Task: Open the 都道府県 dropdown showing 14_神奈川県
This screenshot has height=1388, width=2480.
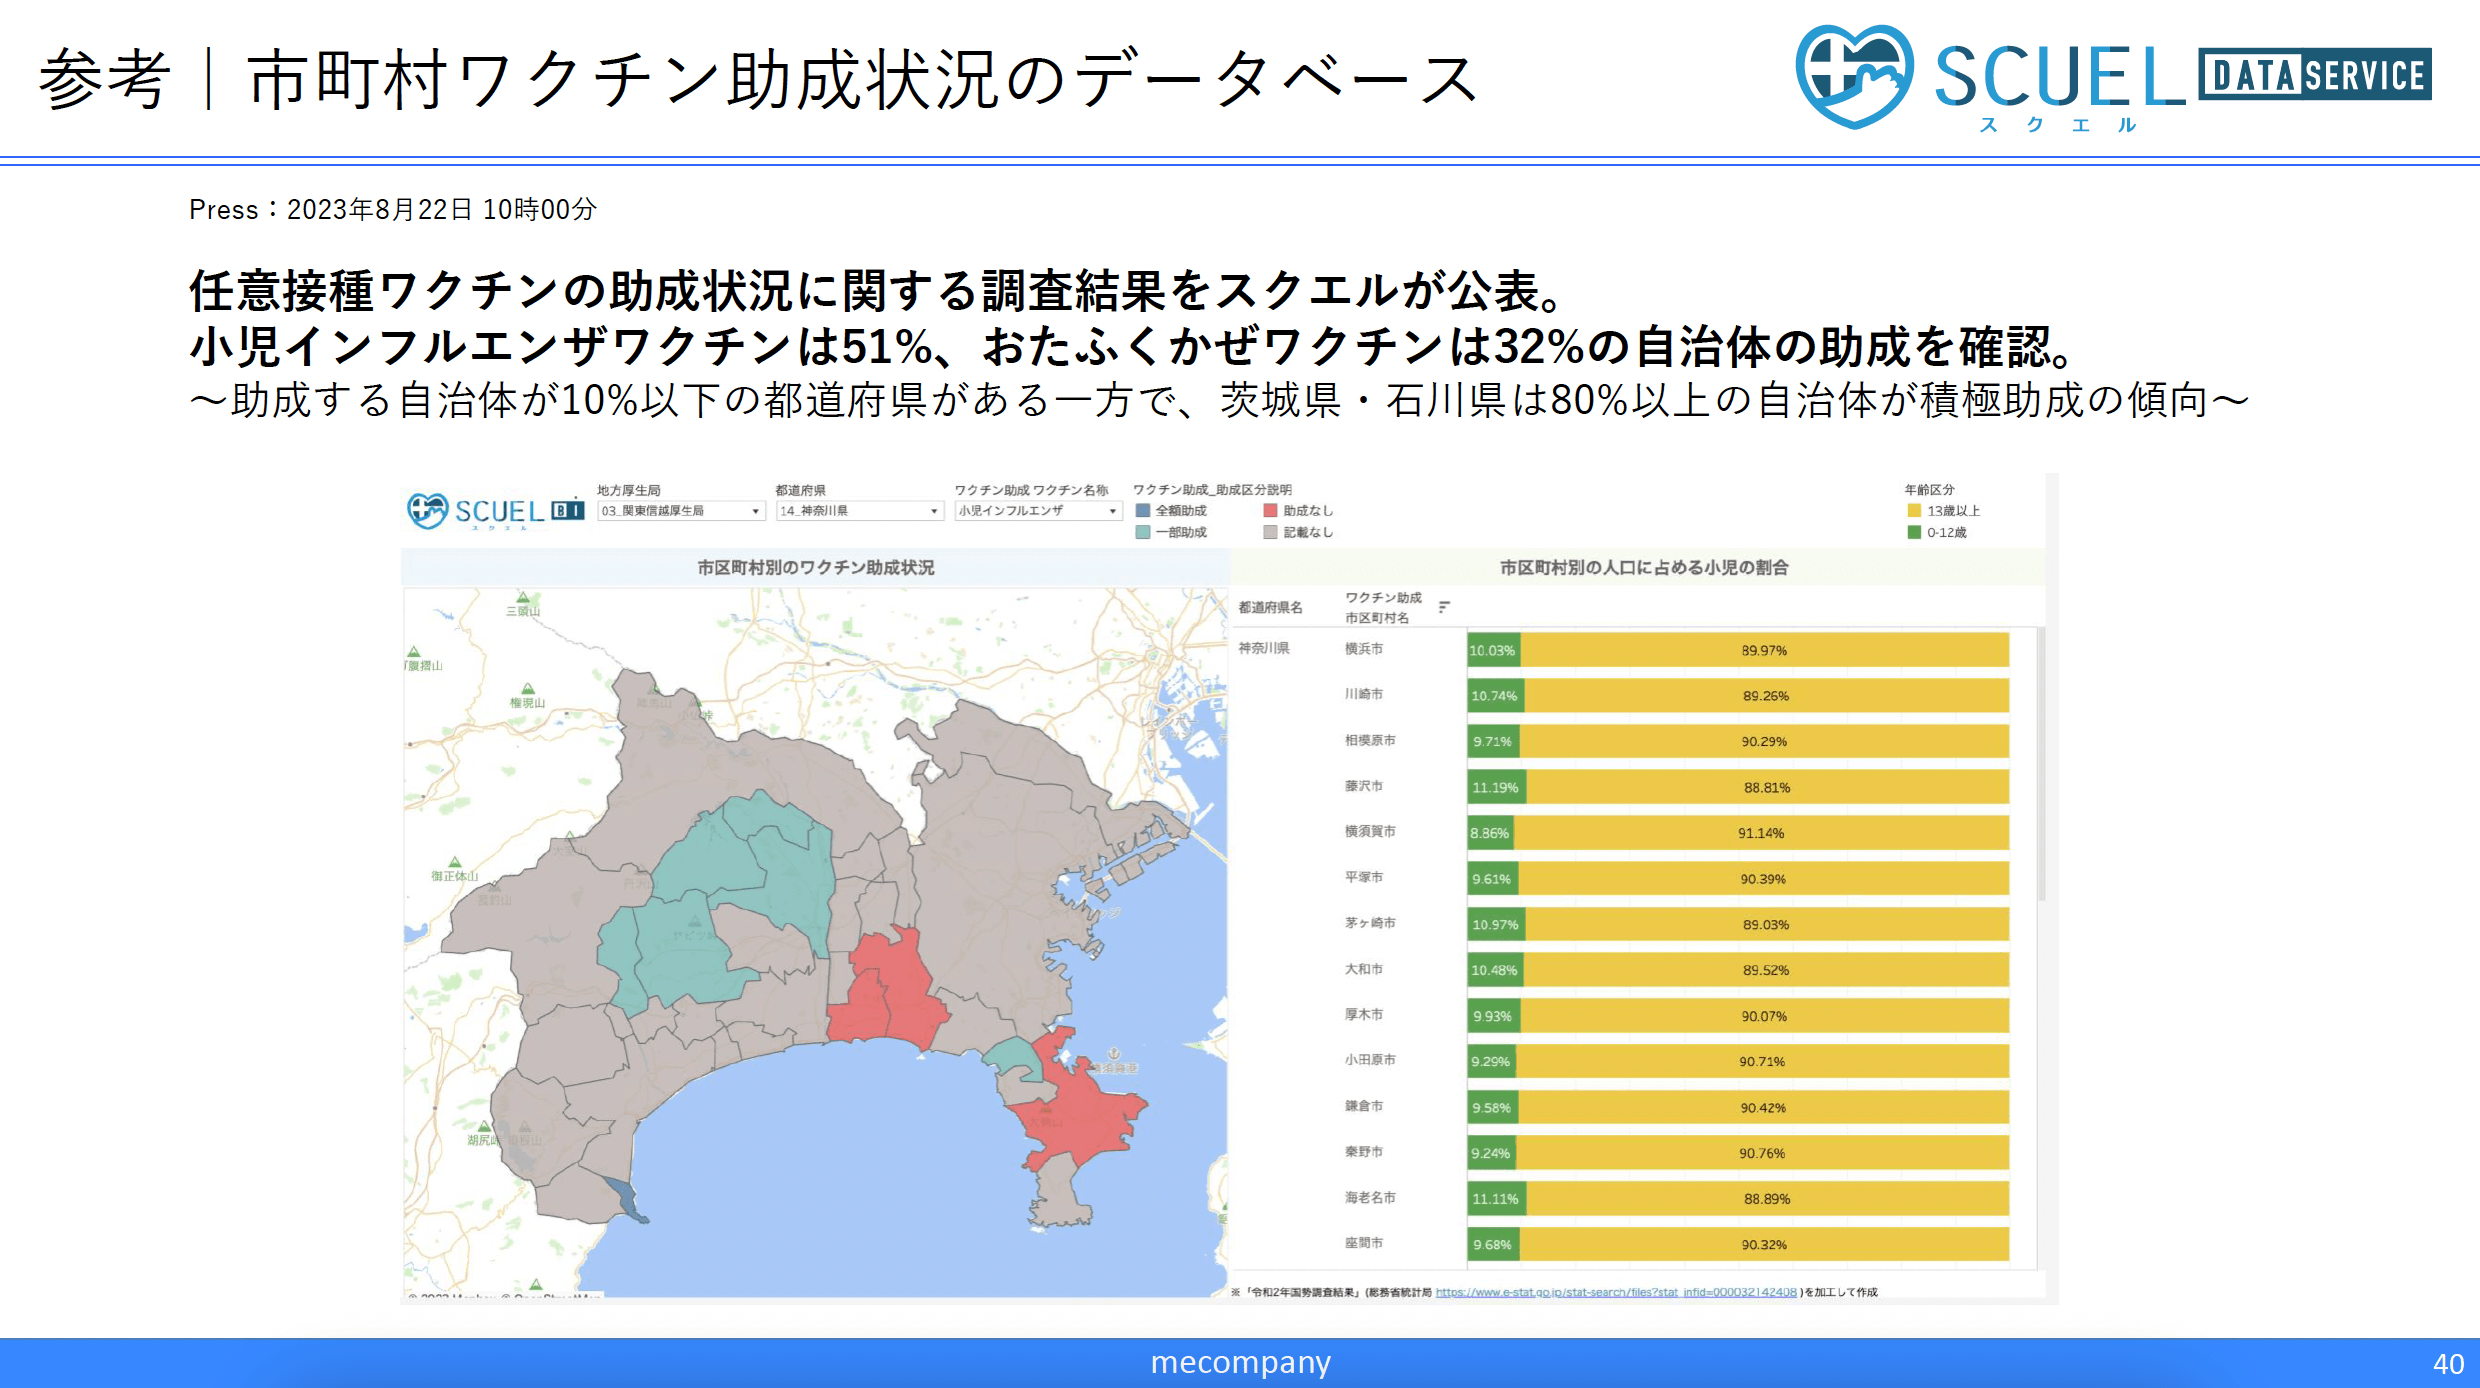Action: tap(858, 511)
